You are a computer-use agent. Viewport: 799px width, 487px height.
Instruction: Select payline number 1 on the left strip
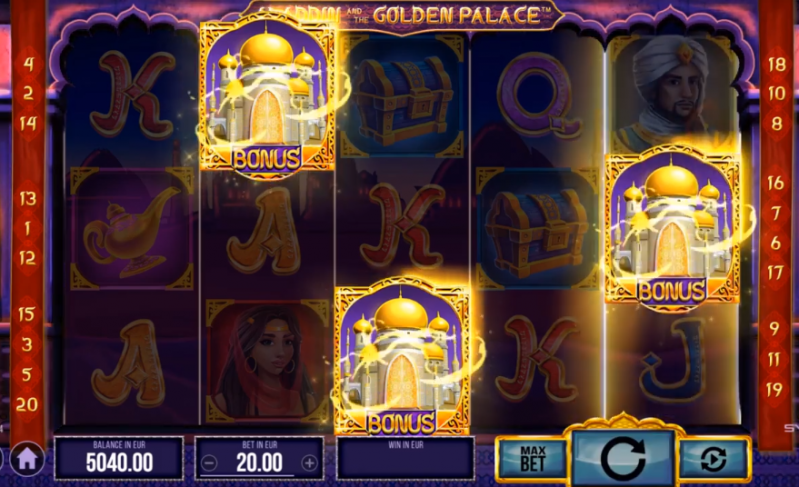[28, 228]
